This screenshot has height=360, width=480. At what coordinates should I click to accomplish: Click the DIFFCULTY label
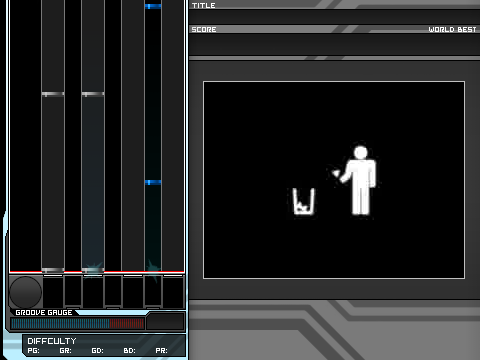(52, 341)
